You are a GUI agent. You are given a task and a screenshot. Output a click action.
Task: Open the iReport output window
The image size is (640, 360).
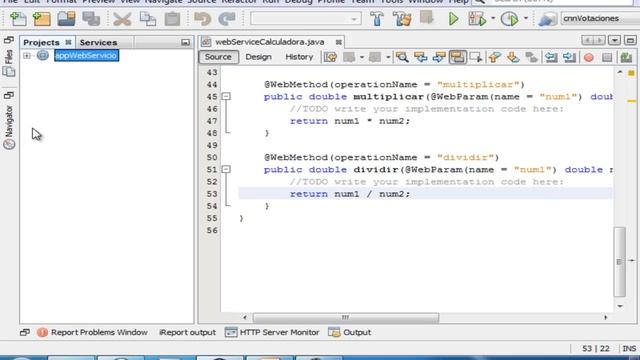[x=187, y=332]
